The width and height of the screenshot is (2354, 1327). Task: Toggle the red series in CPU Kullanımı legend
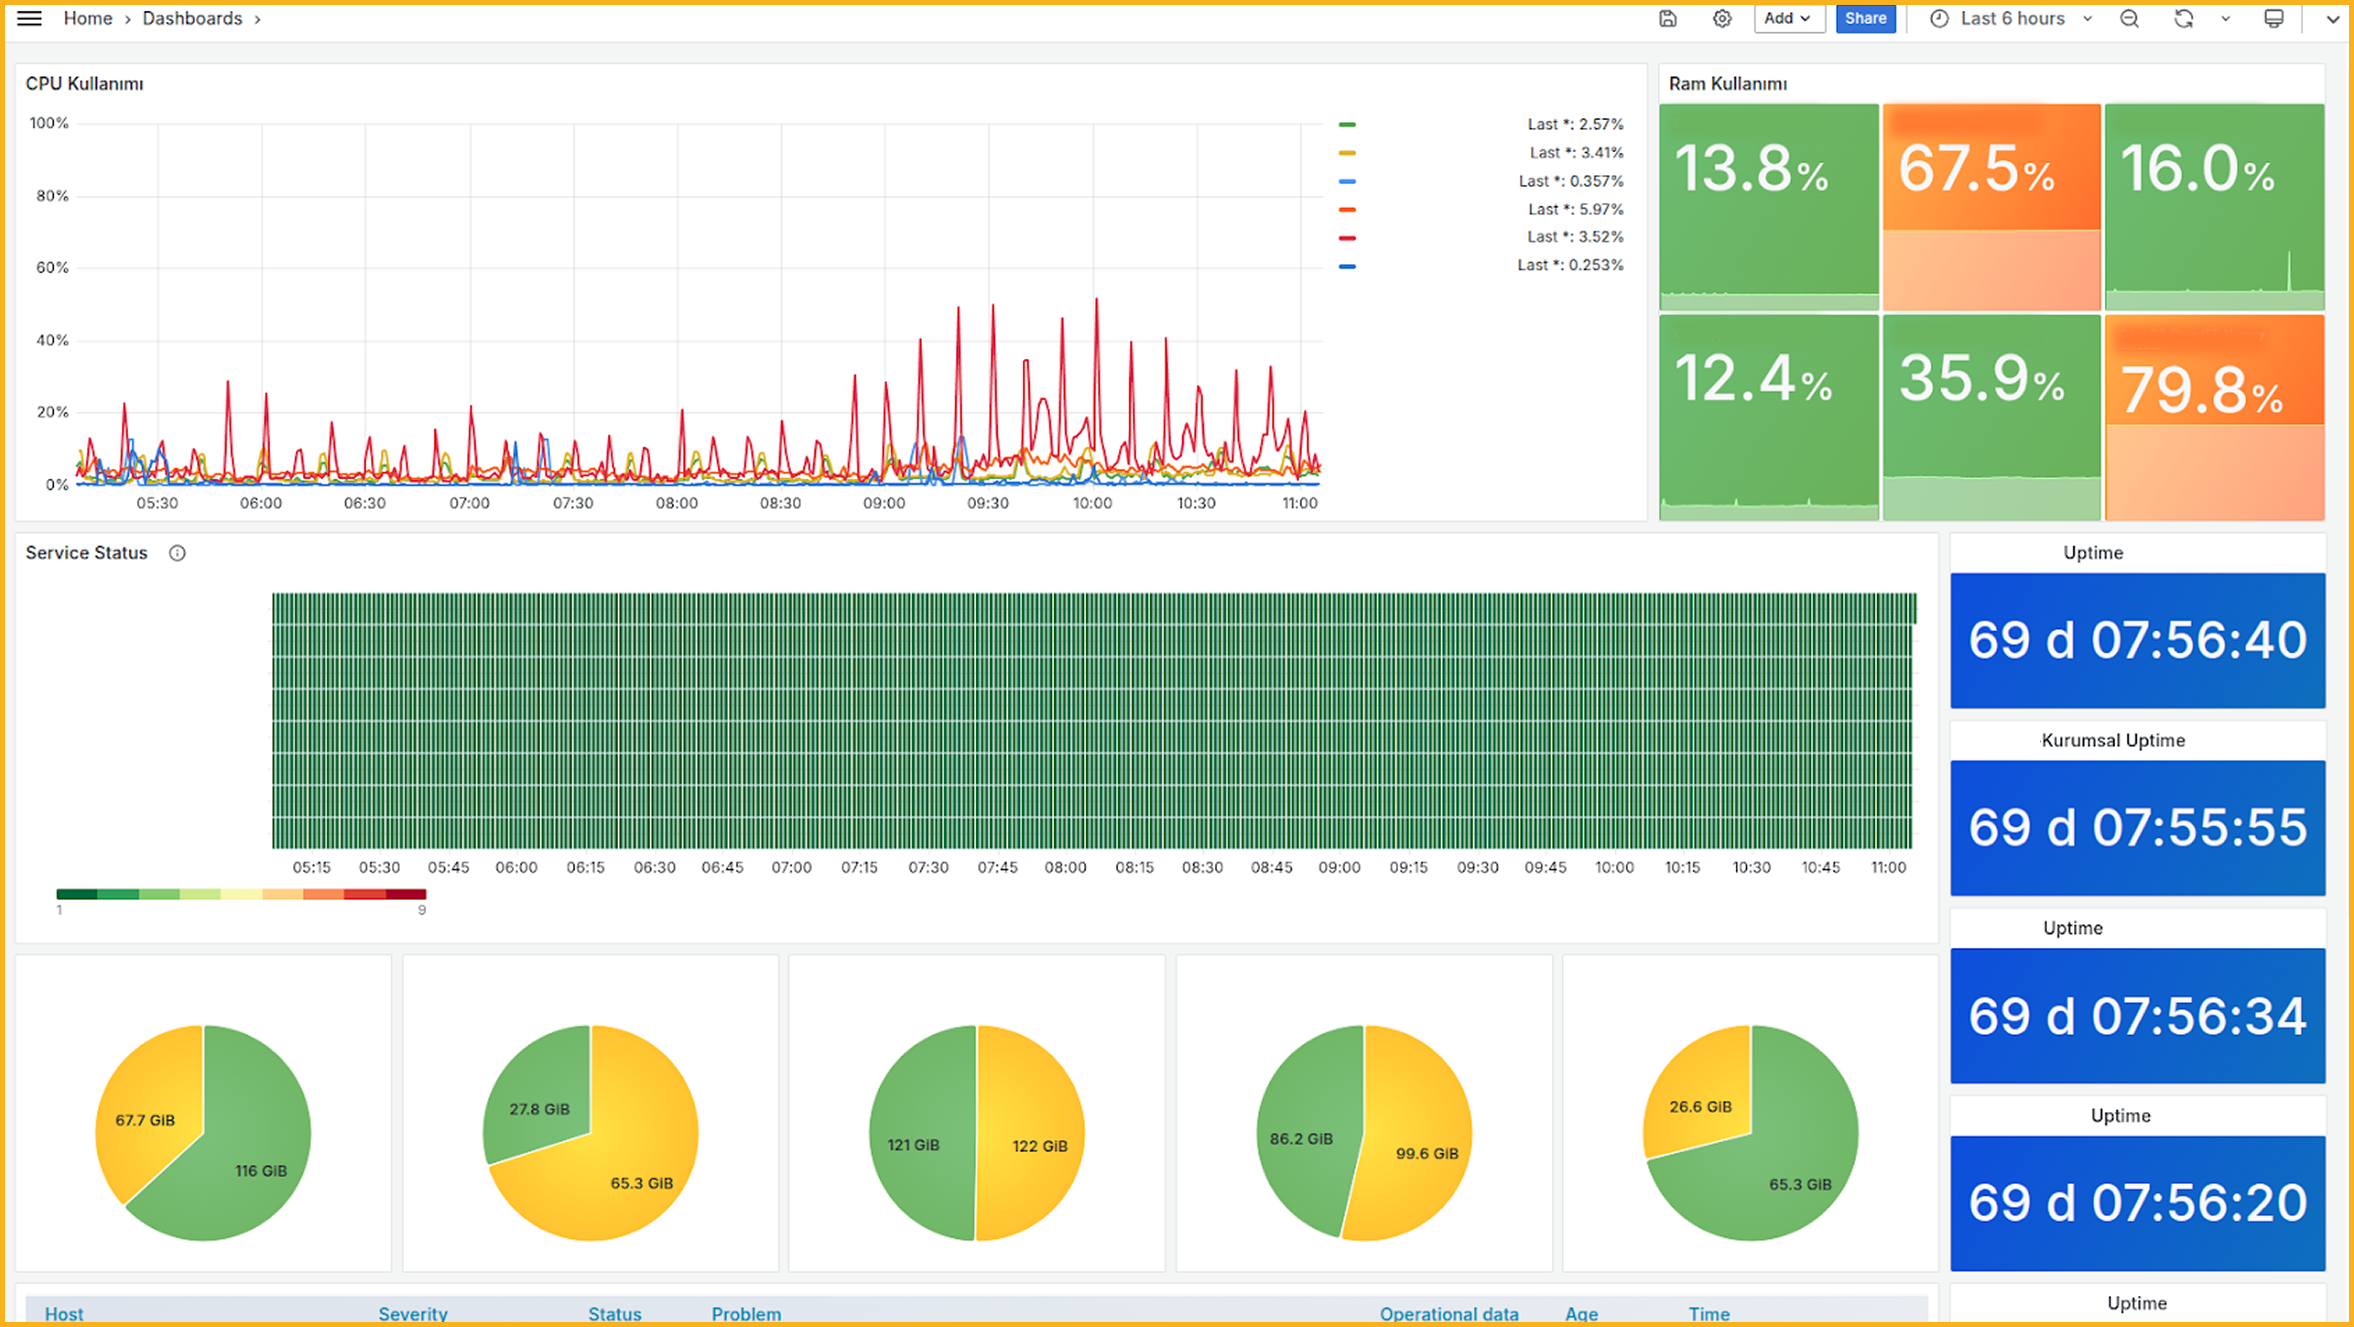[1347, 237]
